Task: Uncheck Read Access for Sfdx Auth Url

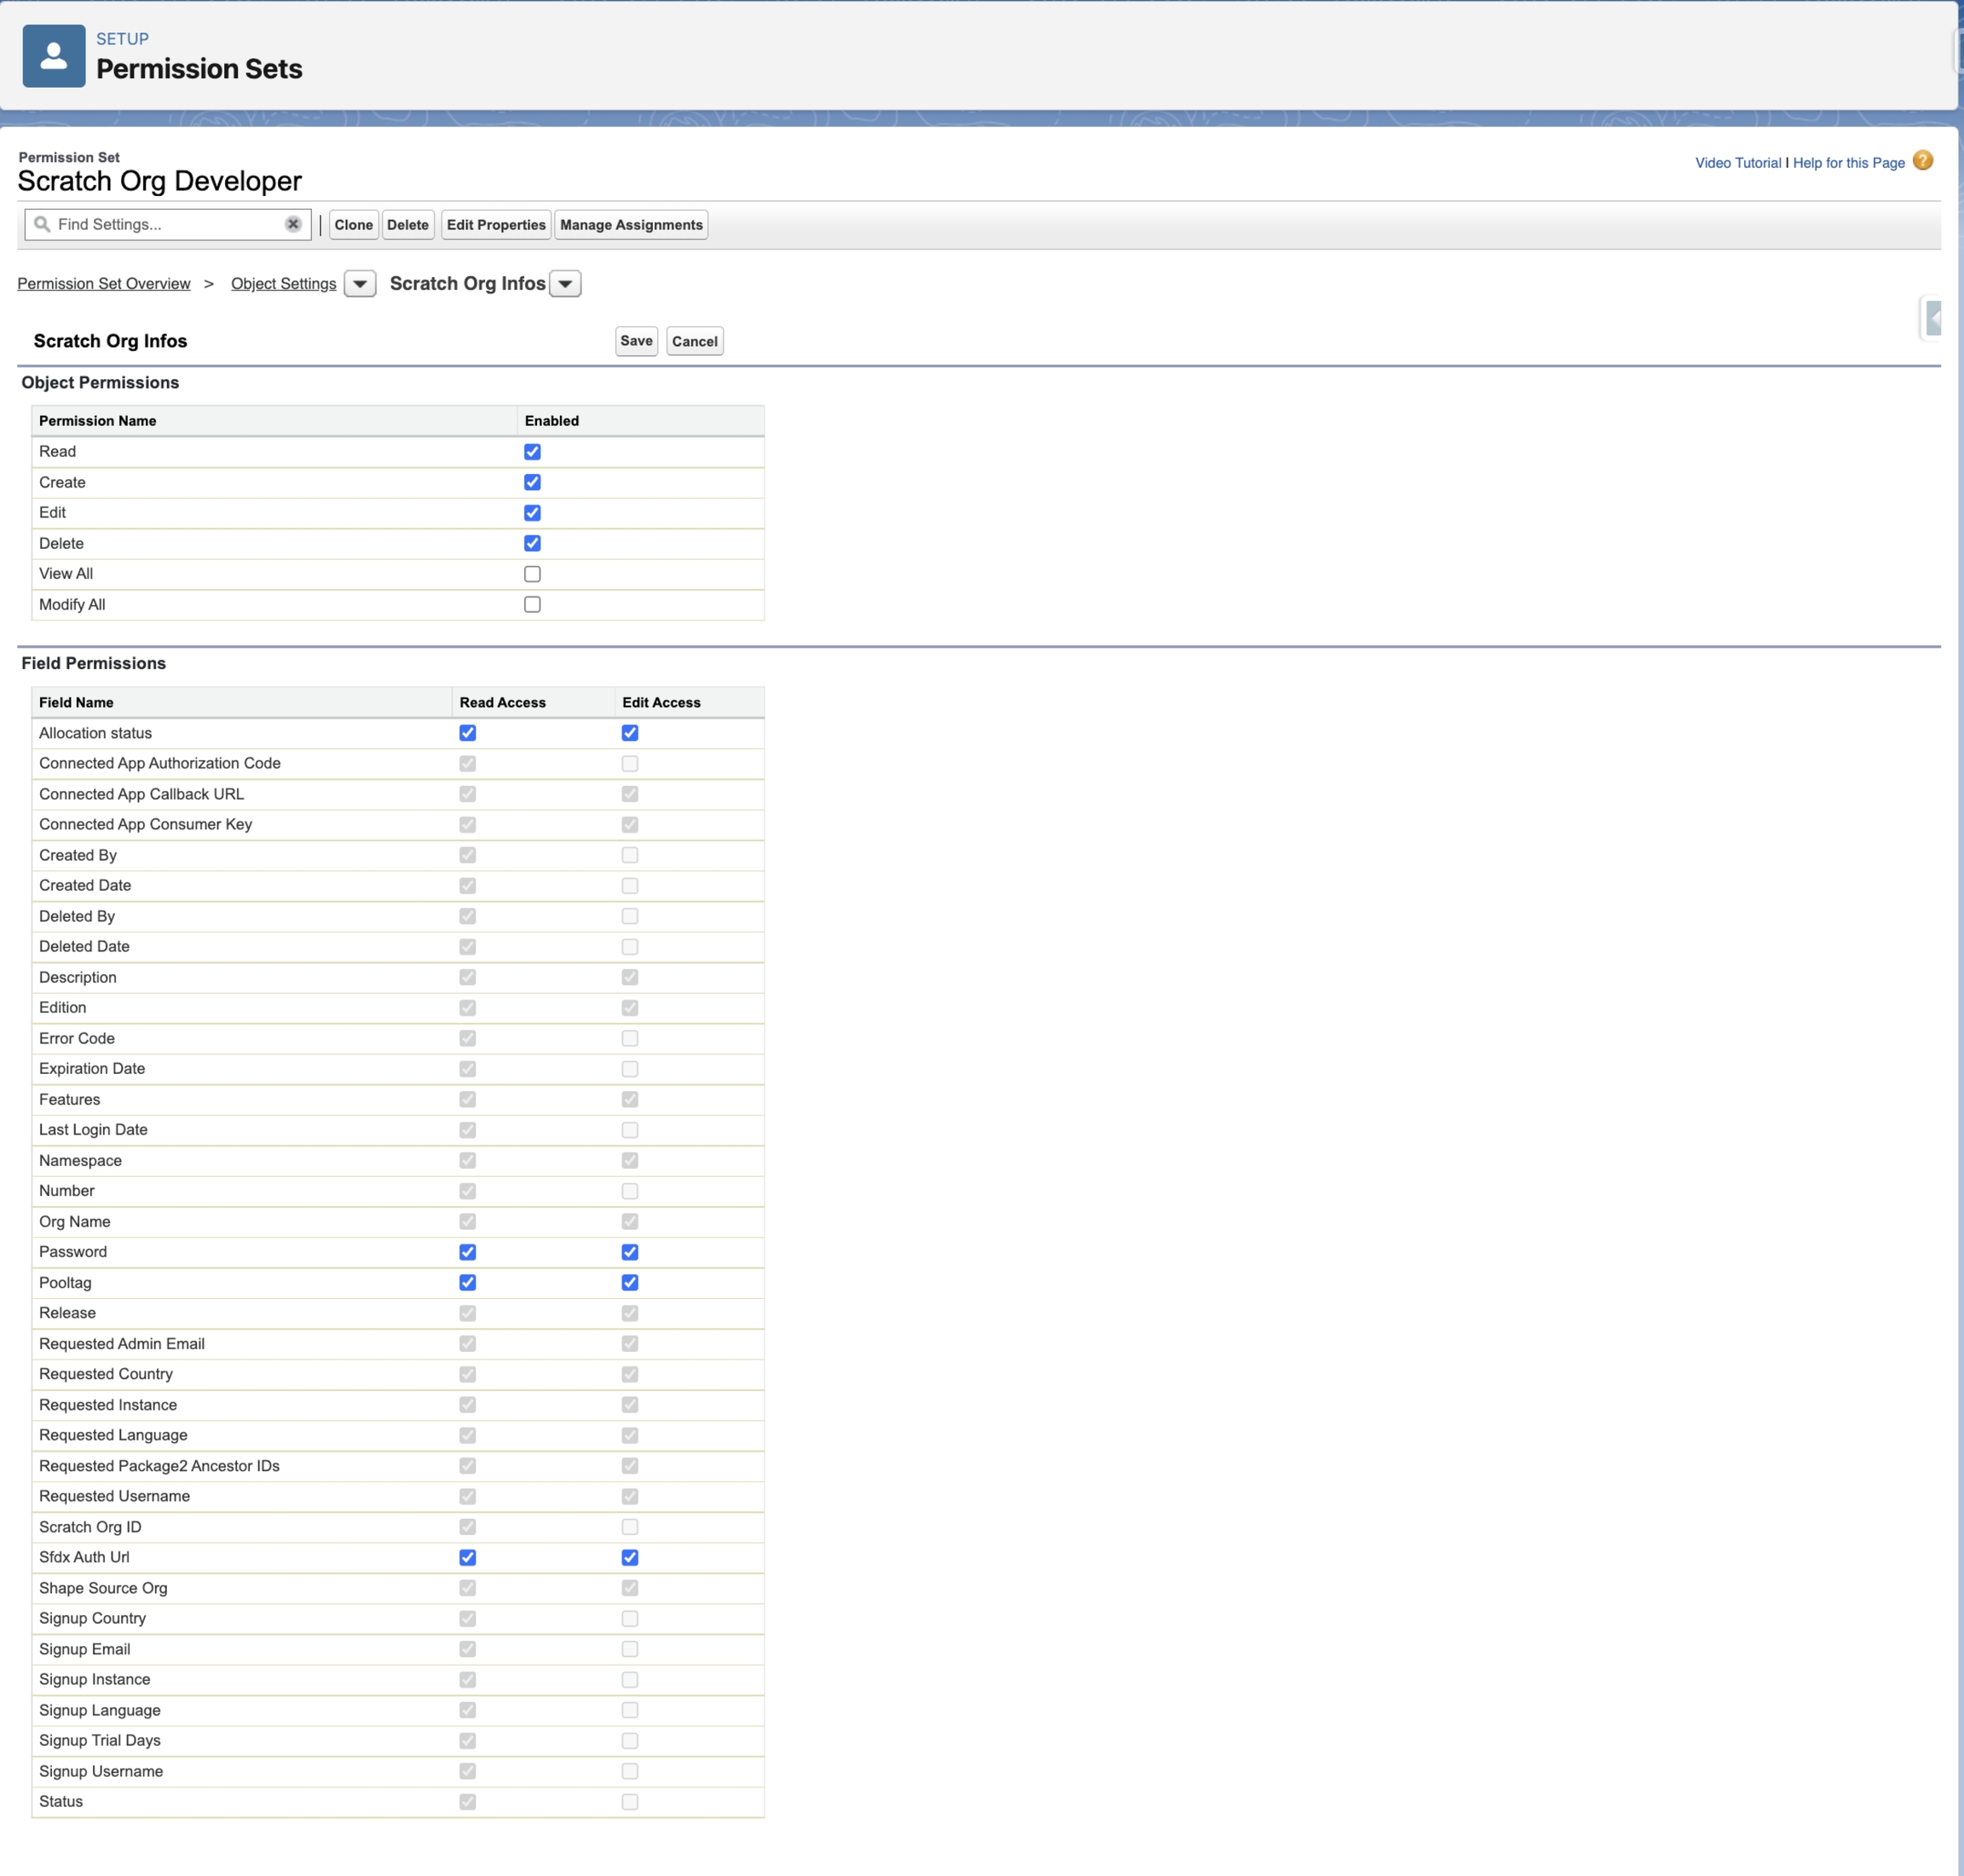Action: coord(467,1557)
